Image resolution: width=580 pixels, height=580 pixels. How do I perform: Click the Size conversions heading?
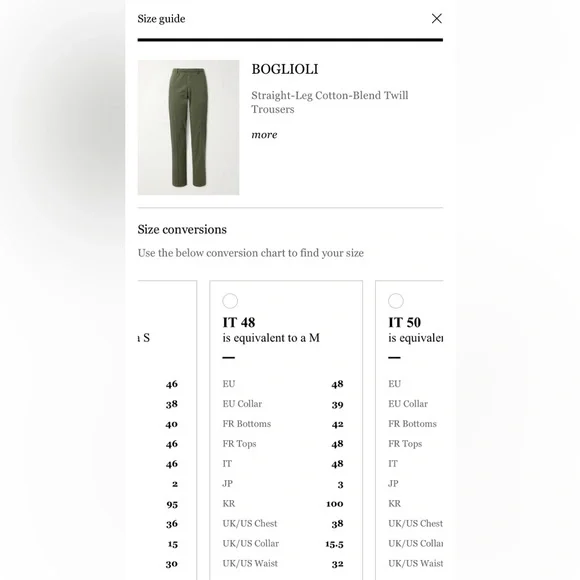click(182, 229)
